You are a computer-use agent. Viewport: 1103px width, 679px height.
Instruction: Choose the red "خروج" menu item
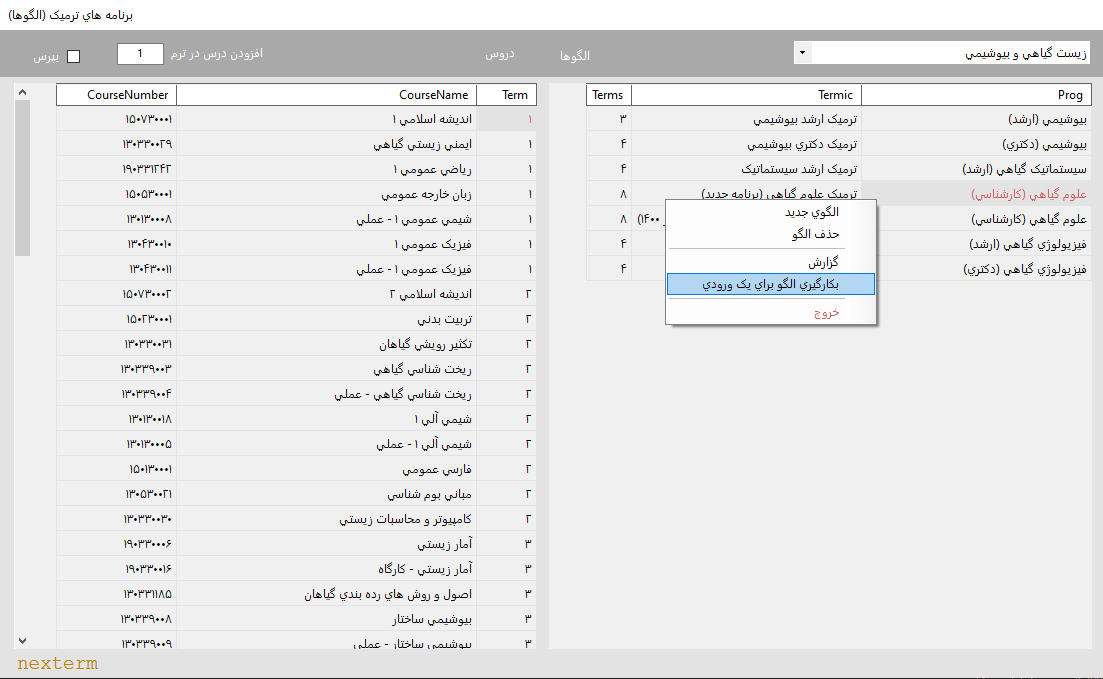825,312
